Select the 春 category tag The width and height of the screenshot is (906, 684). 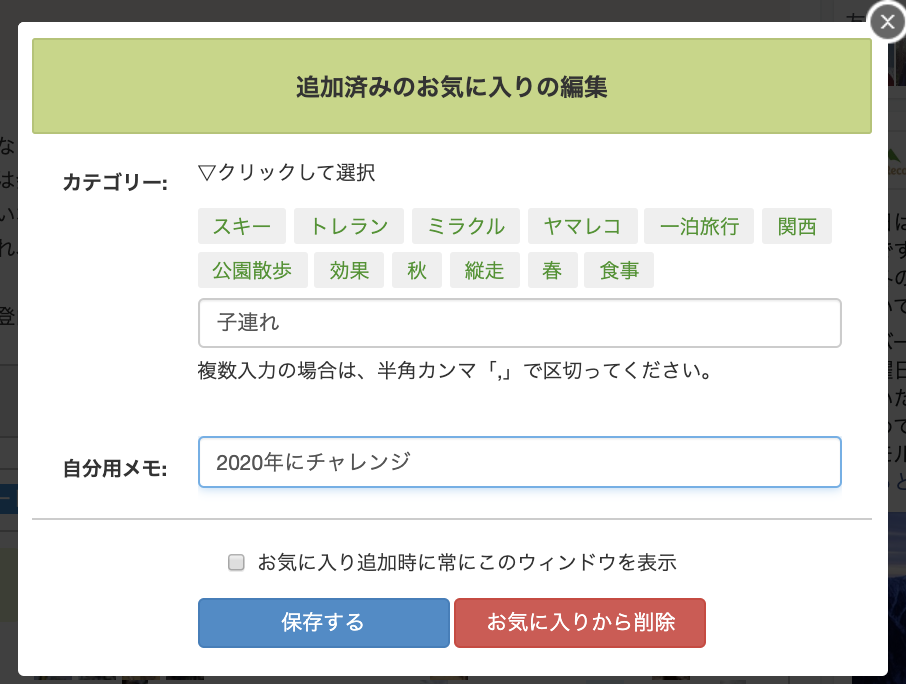point(552,270)
